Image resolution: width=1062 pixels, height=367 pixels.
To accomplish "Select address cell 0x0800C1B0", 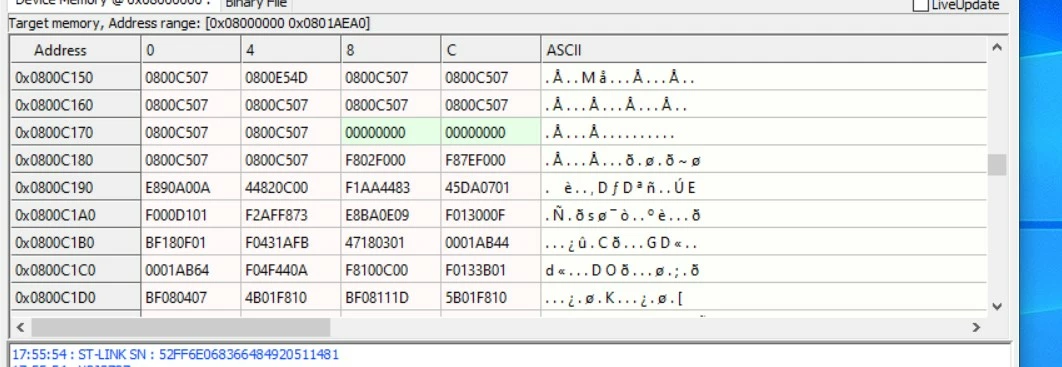I will (x=75, y=242).
